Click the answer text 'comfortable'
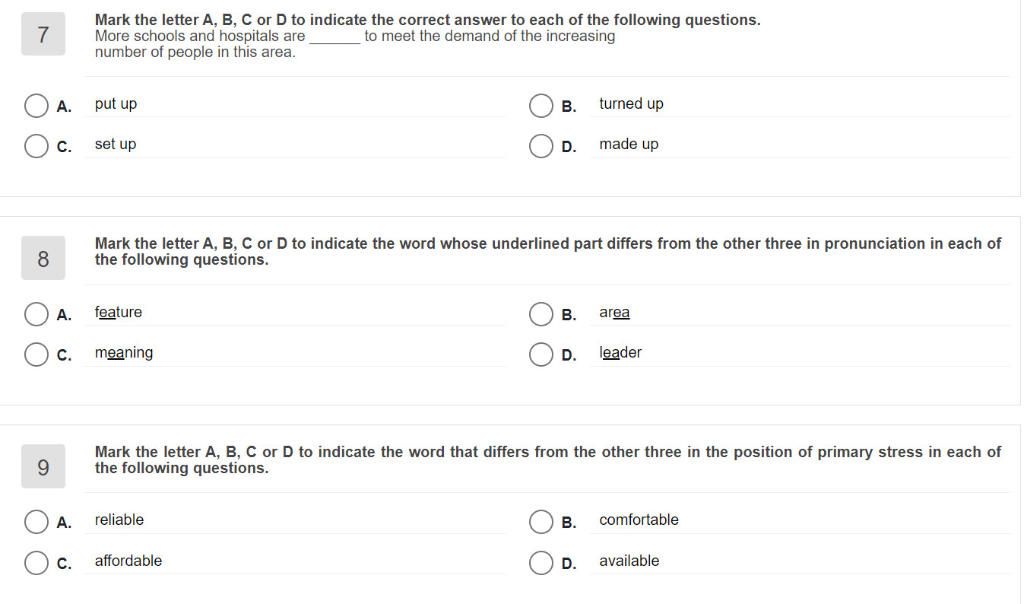The width and height of the screenshot is (1024, 604). (x=639, y=520)
